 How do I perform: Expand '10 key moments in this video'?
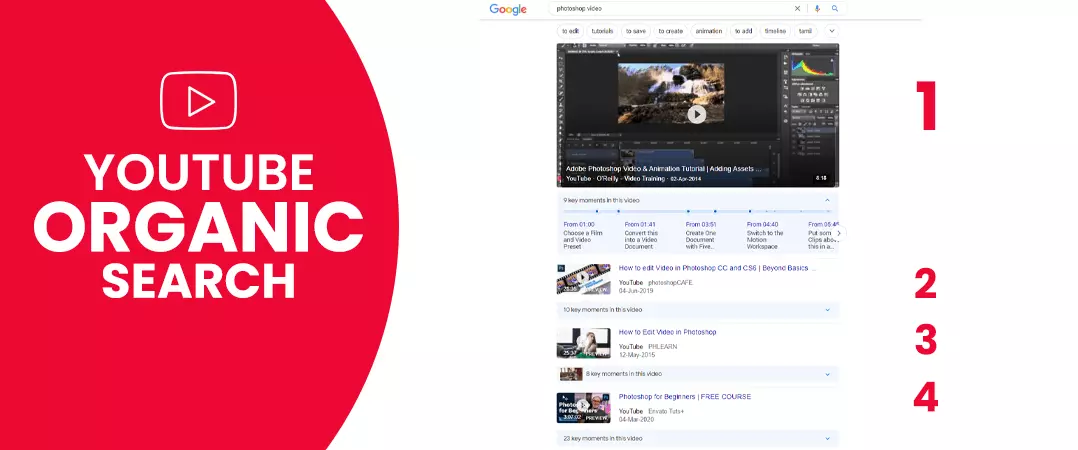click(697, 310)
